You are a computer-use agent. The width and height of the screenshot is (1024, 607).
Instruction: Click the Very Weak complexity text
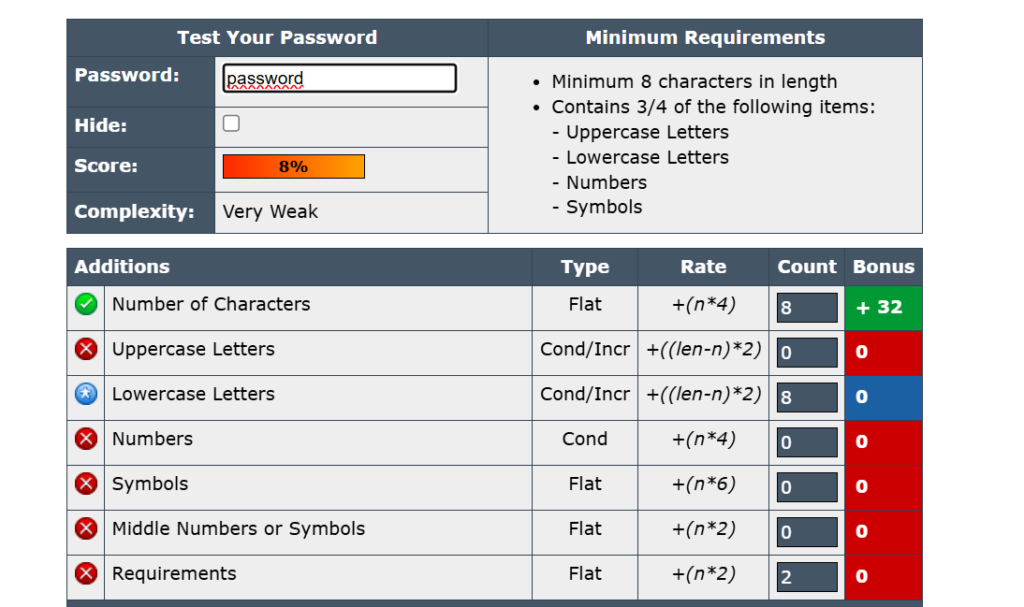[270, 212]
